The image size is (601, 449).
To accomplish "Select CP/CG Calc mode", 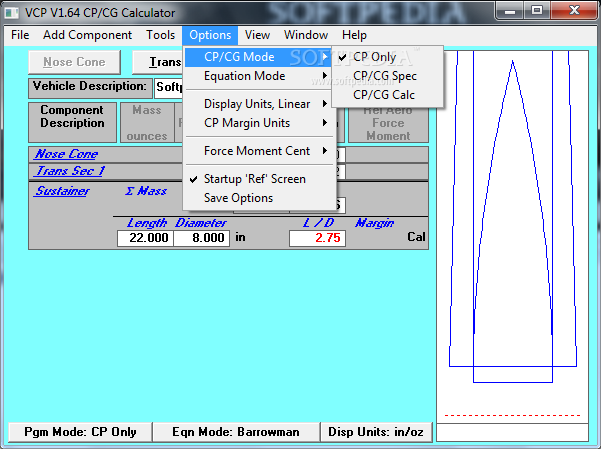I will pos(388,95).
